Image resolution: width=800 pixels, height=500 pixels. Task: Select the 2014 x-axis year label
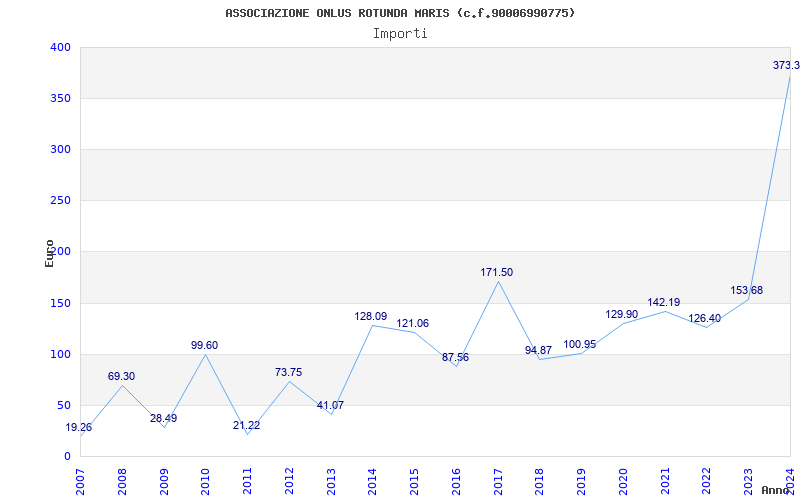pos(372,482)
